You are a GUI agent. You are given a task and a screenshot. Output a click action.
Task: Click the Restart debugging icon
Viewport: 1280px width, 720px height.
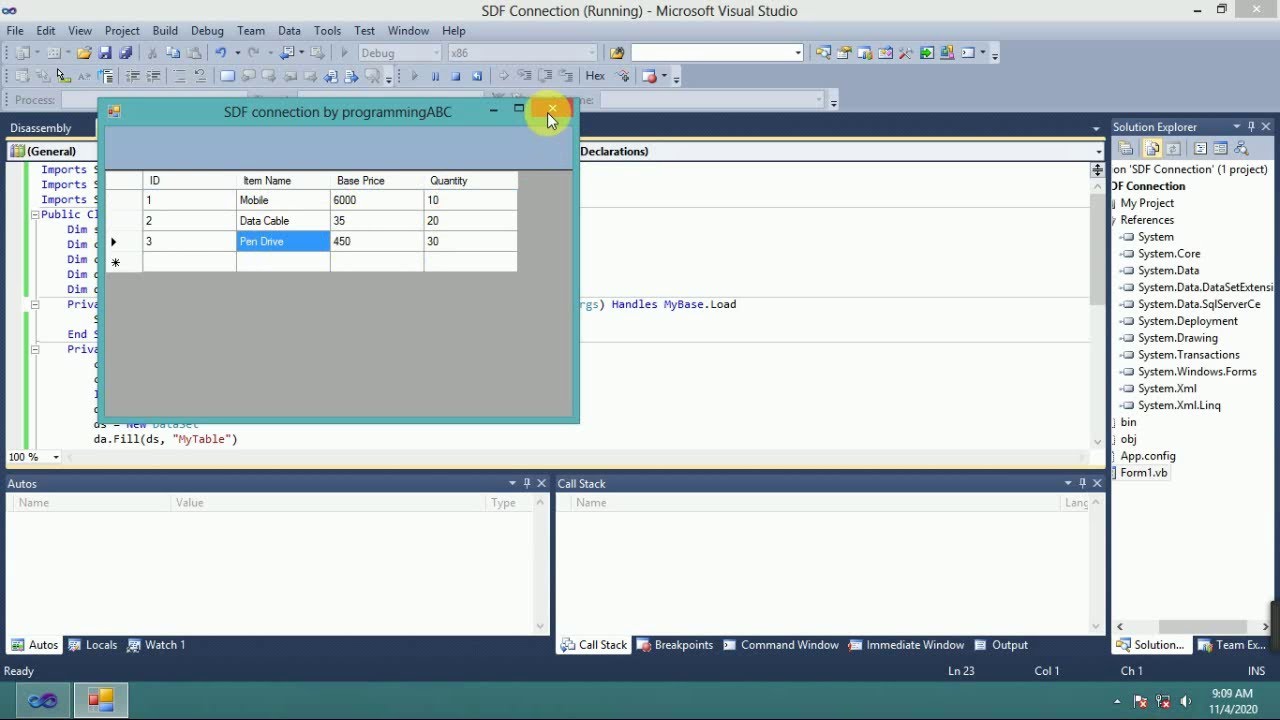tap(477, 76)
